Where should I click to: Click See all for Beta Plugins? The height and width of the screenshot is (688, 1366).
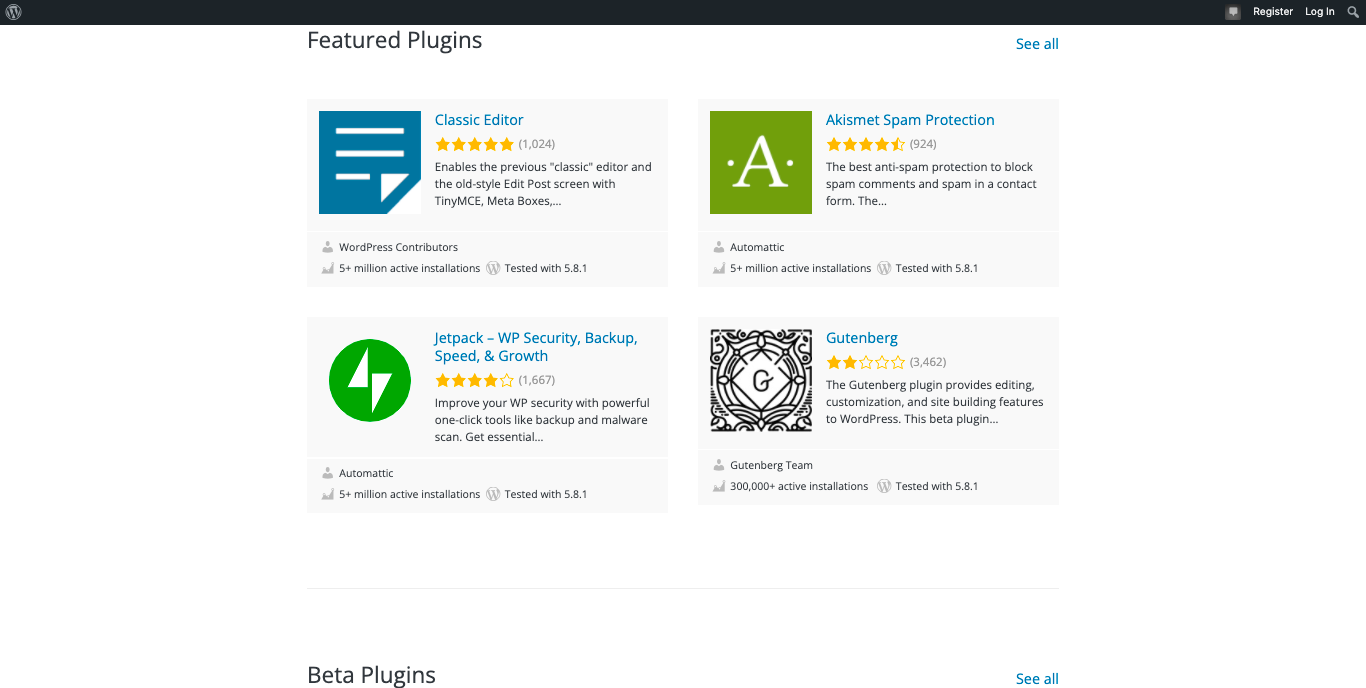pyautogui.click(x=1036, y=679)
